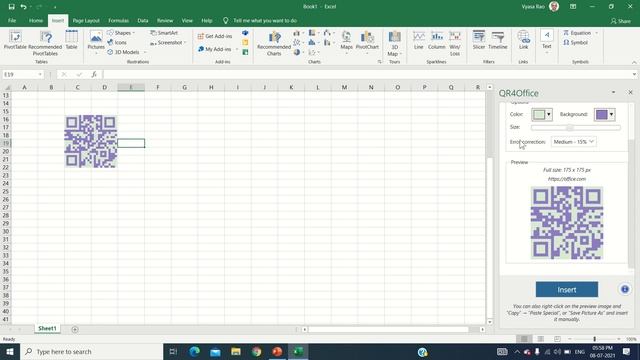Image resolution: width=640 pixels, height=360 pixels.
Task: Open PowerPoint from the taskbar
Action: (x=277, y=351)
